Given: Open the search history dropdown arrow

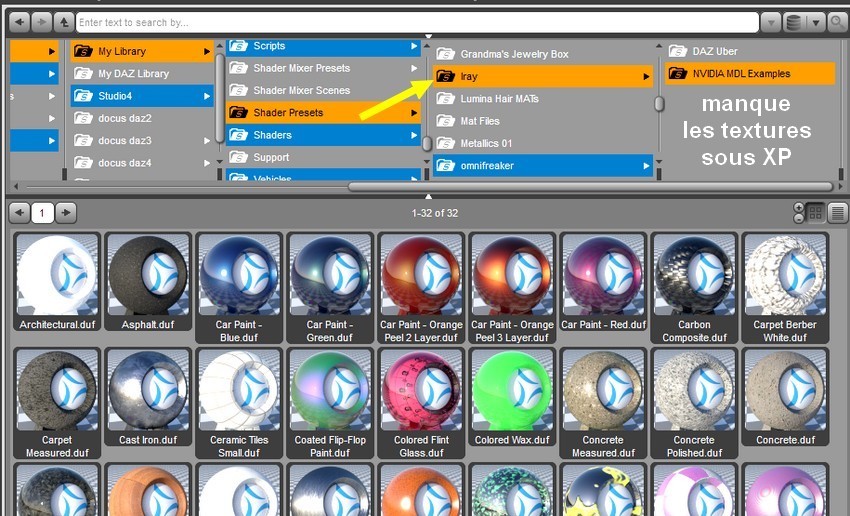Looking at the screenshot, I should point(770,22).
